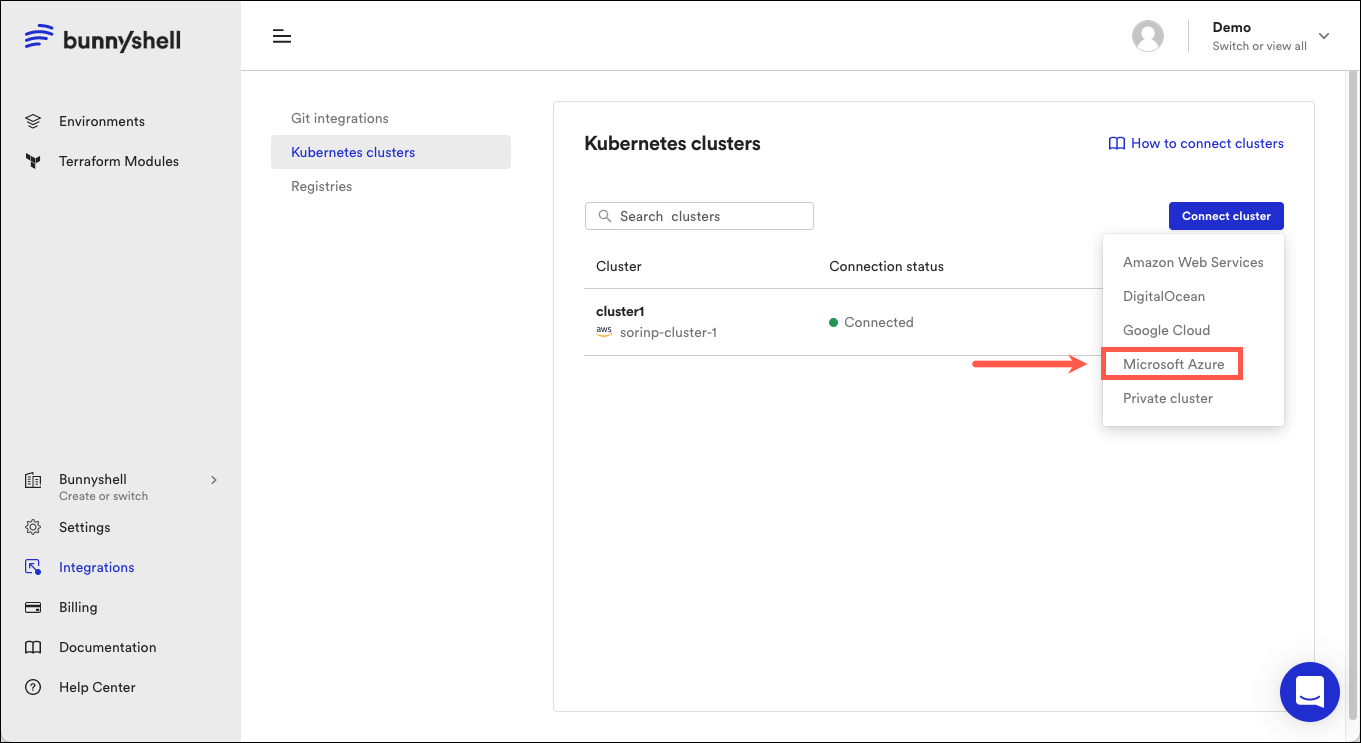Click the Billing card icon
This screenshot has height=743, width=1361.
coord(33,607)
